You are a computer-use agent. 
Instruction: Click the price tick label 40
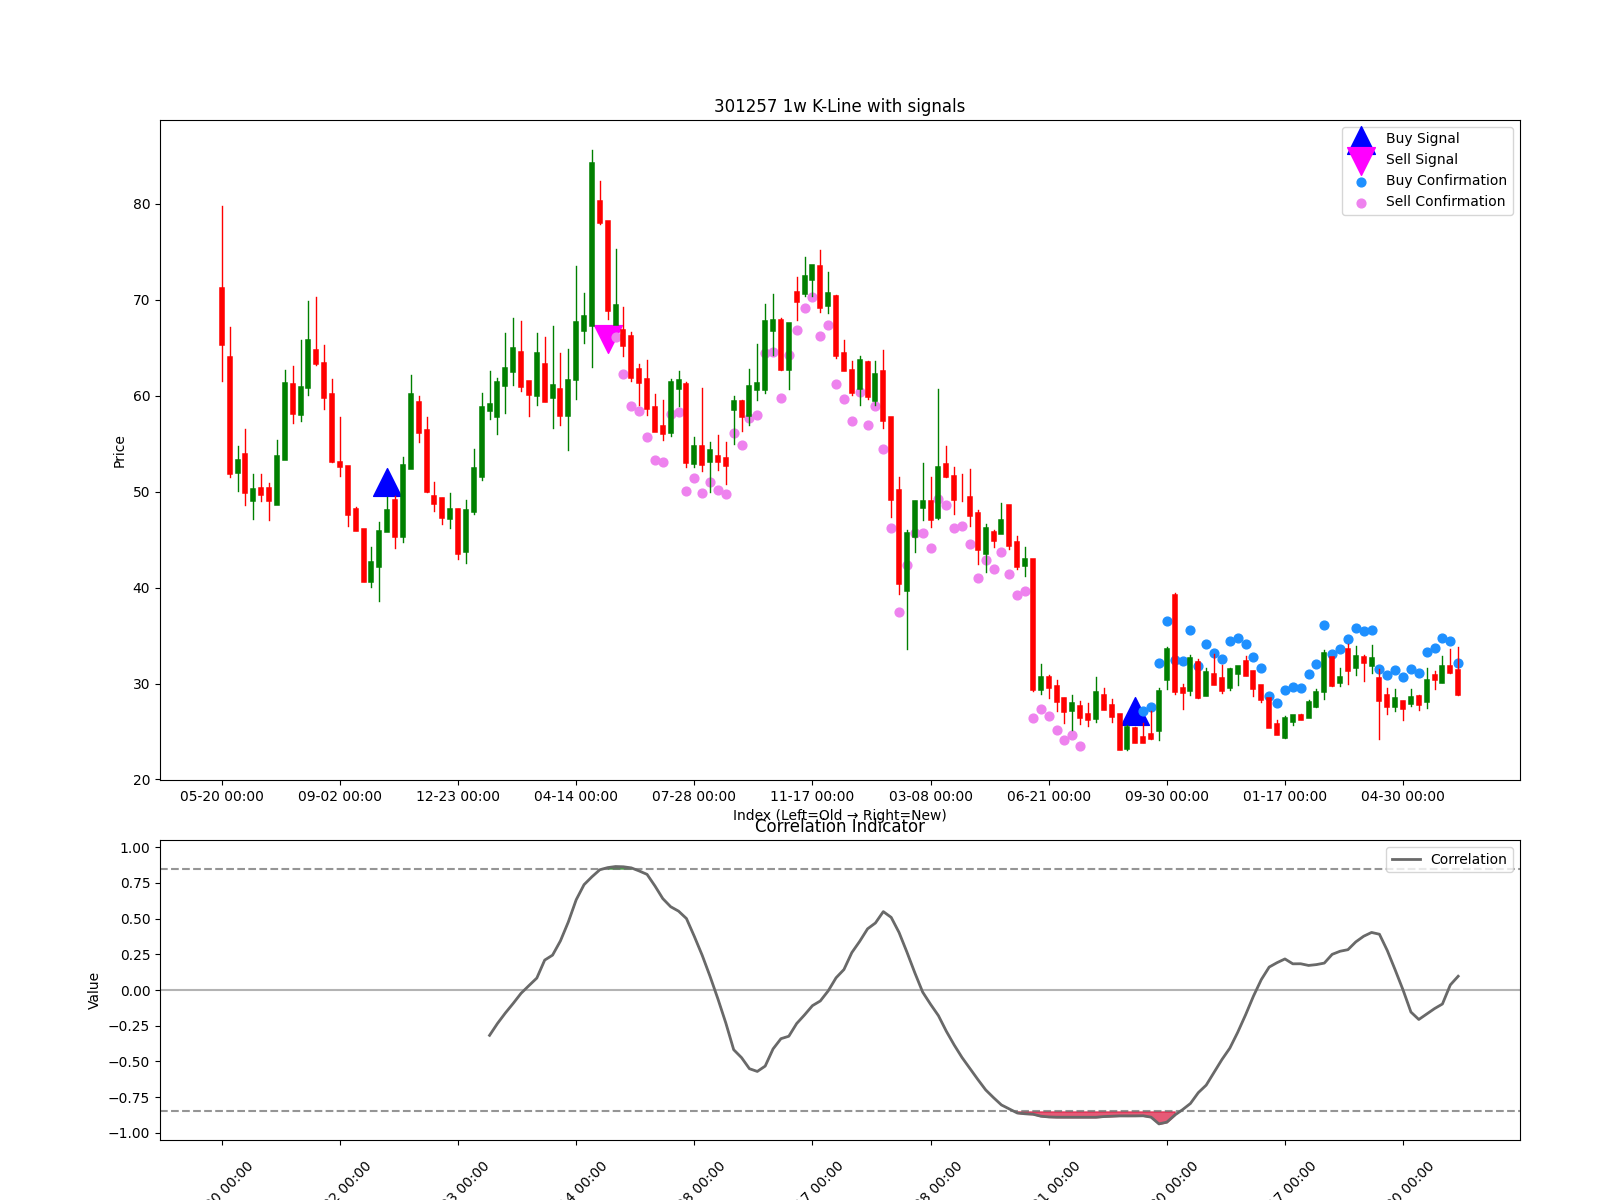pyautogui.click(x=142, y=588)
